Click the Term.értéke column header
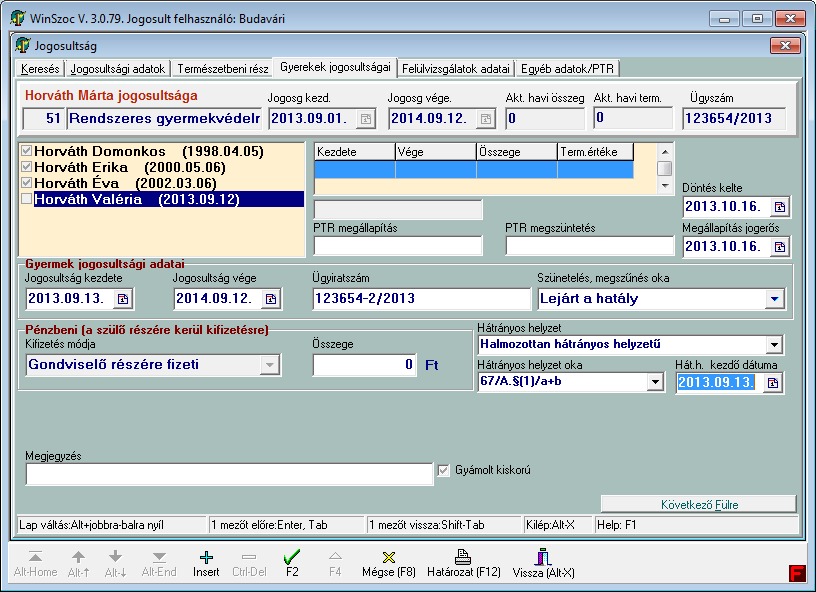816x592 pixels. pos(595,152)
